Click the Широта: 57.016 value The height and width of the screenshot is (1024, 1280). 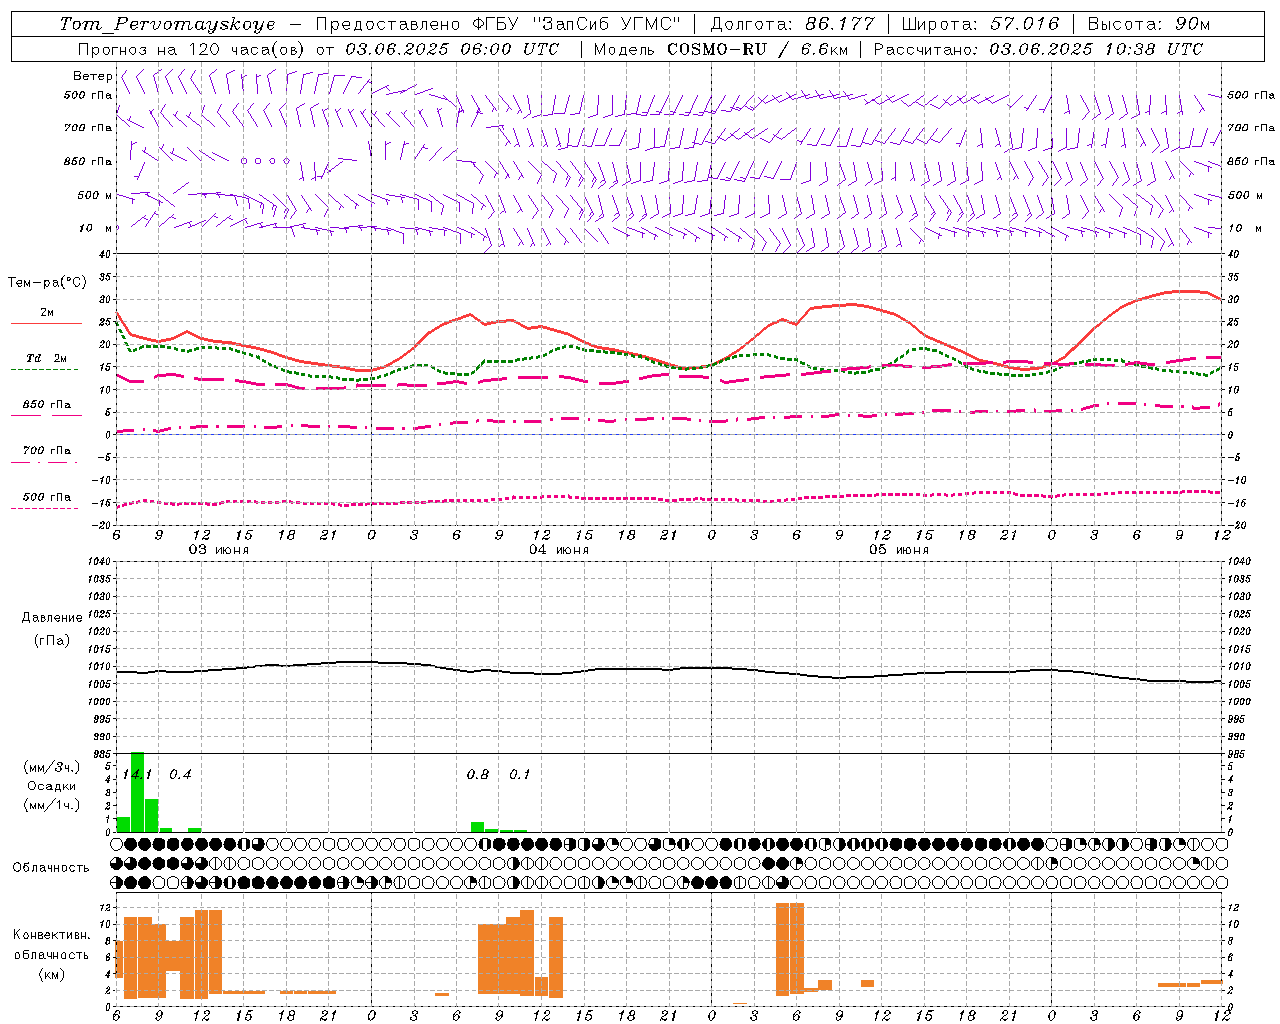pos(980,24)
